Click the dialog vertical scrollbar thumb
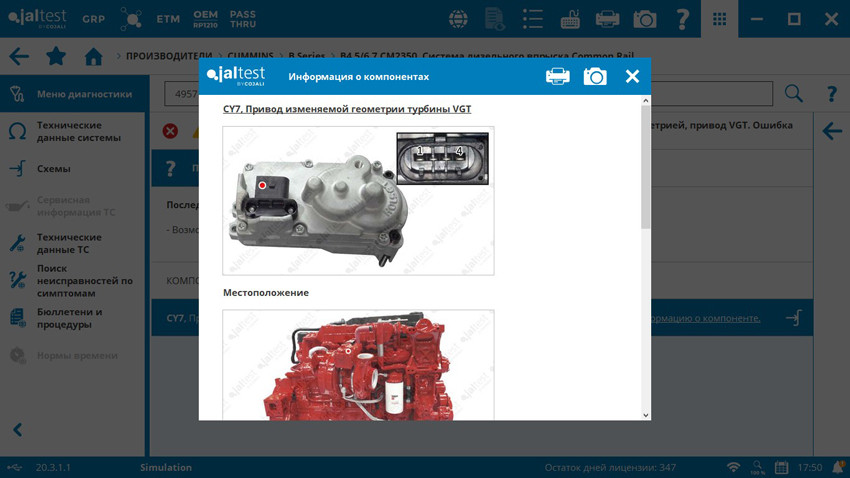Image resolution: width=850 pixels, height=478 pixels. [645, 167]
